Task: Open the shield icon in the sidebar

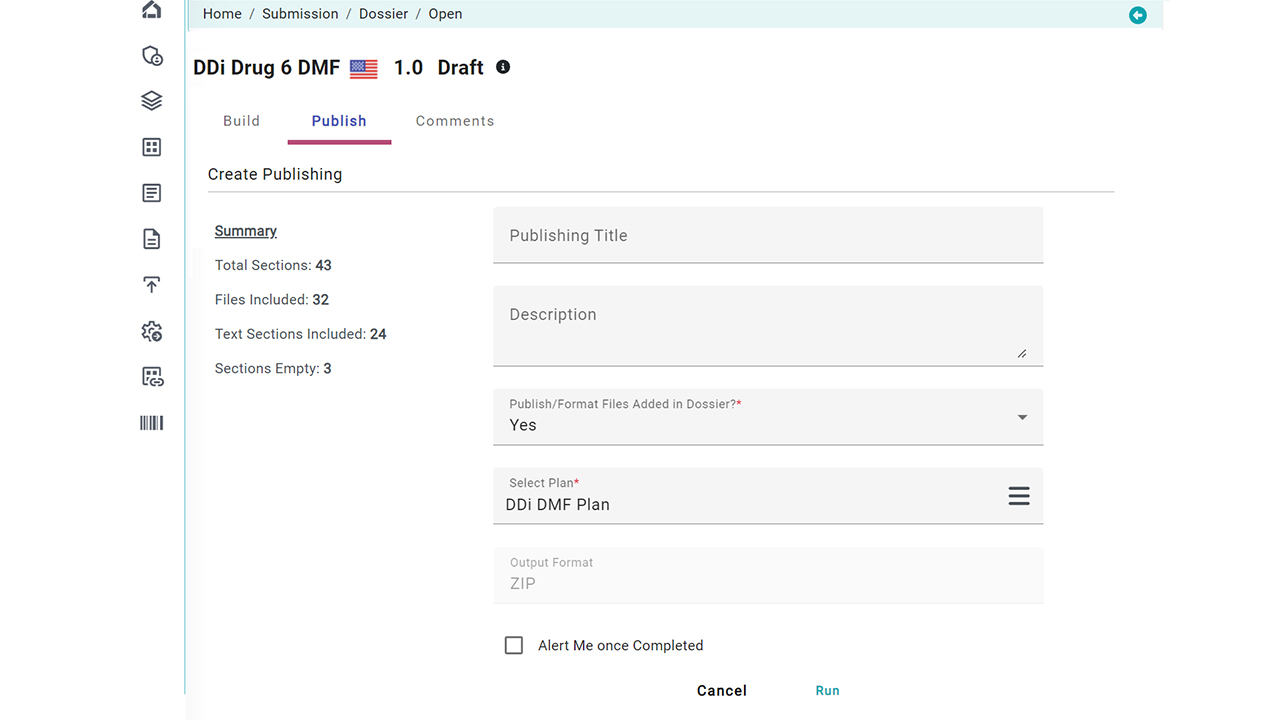Action: click(151, 56)
